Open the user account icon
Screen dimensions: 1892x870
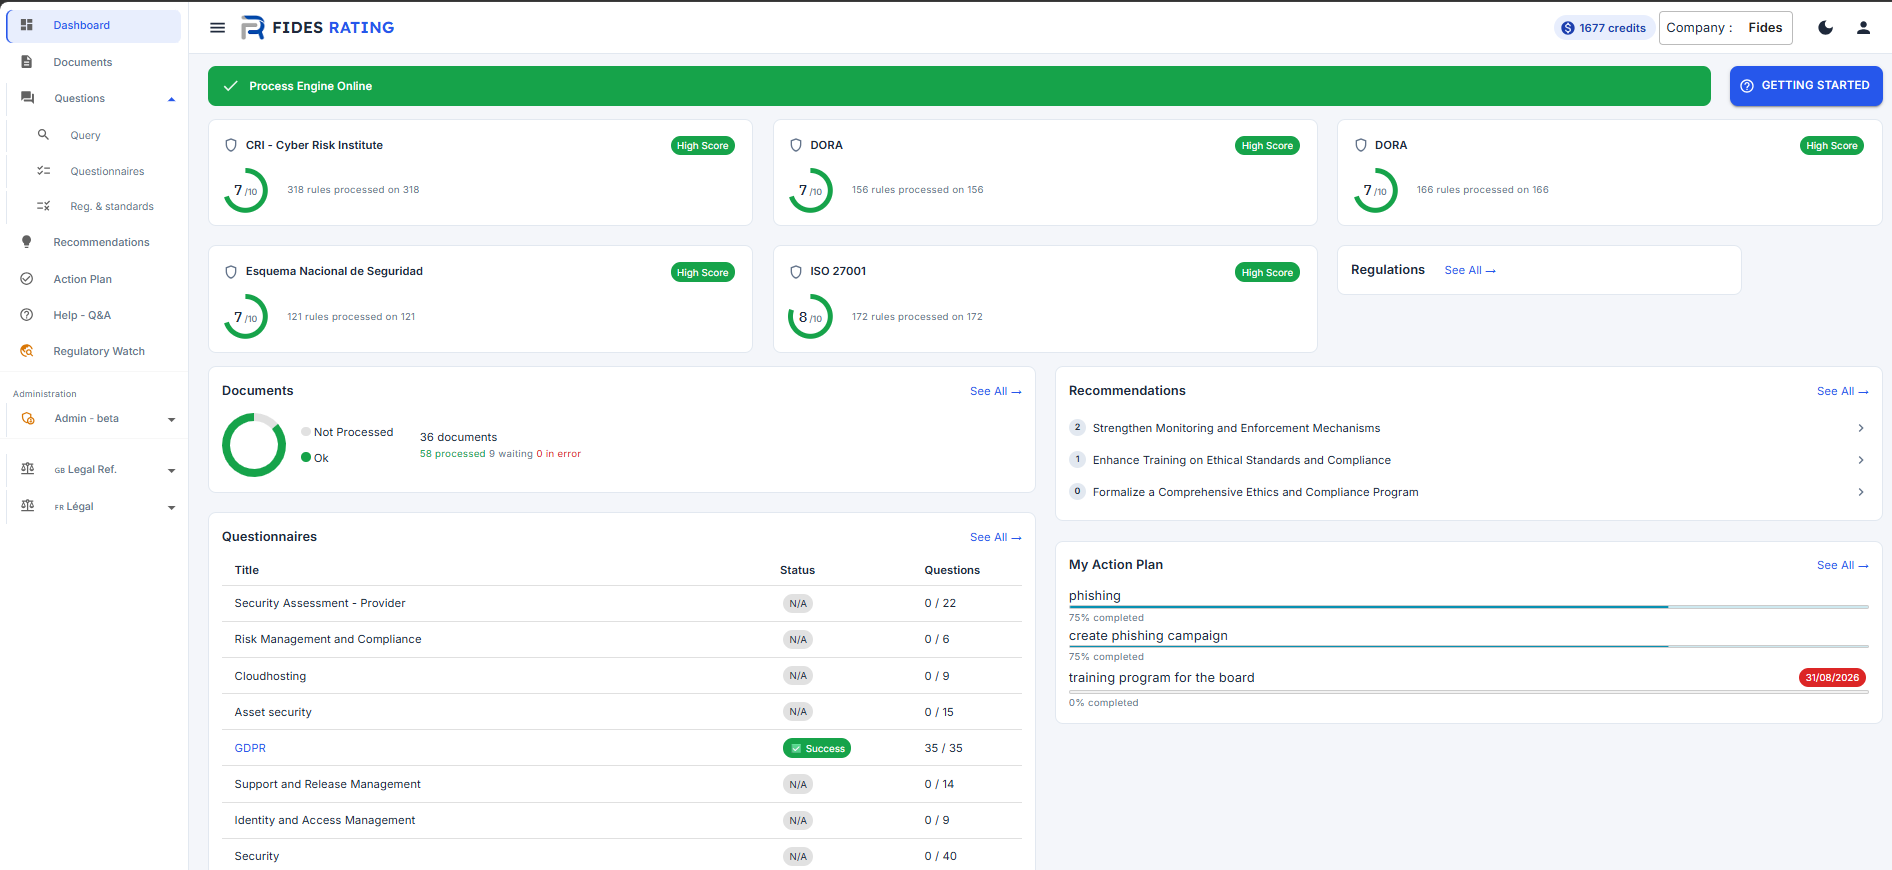coord(1863,28)
